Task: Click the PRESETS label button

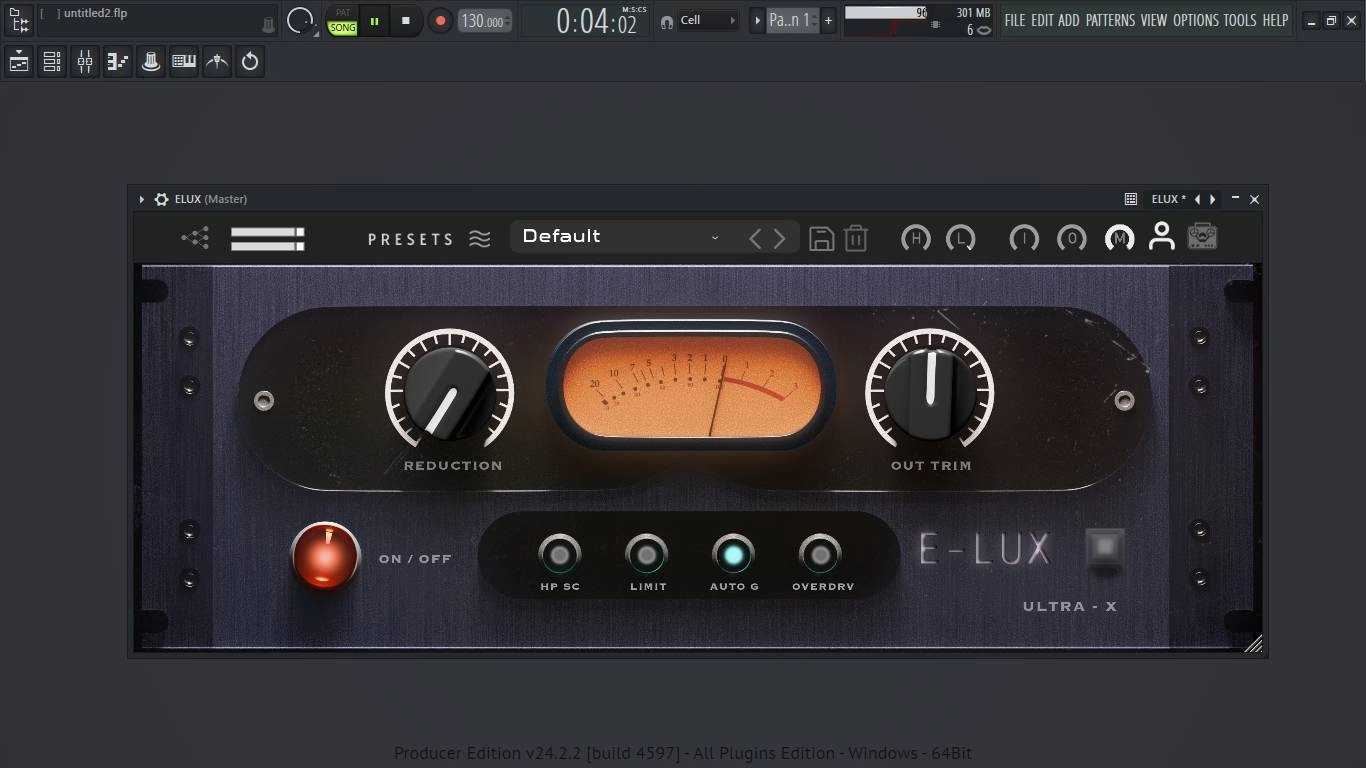Action: click(411, 239)
